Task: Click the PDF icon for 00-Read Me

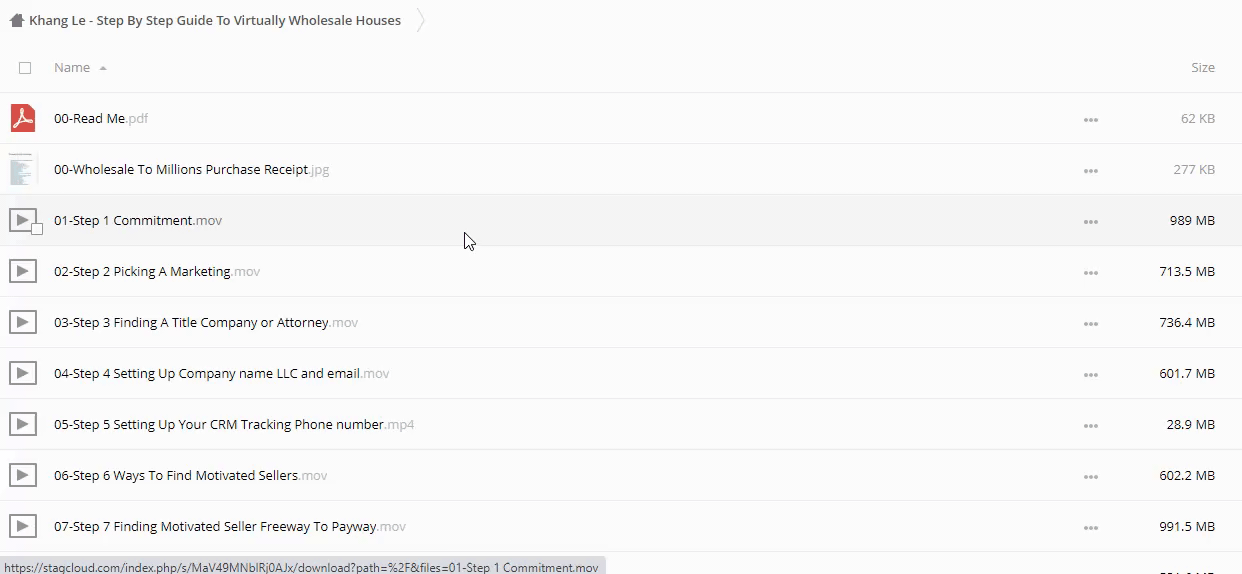Action: pyautogui.click(x=23, y=118)
